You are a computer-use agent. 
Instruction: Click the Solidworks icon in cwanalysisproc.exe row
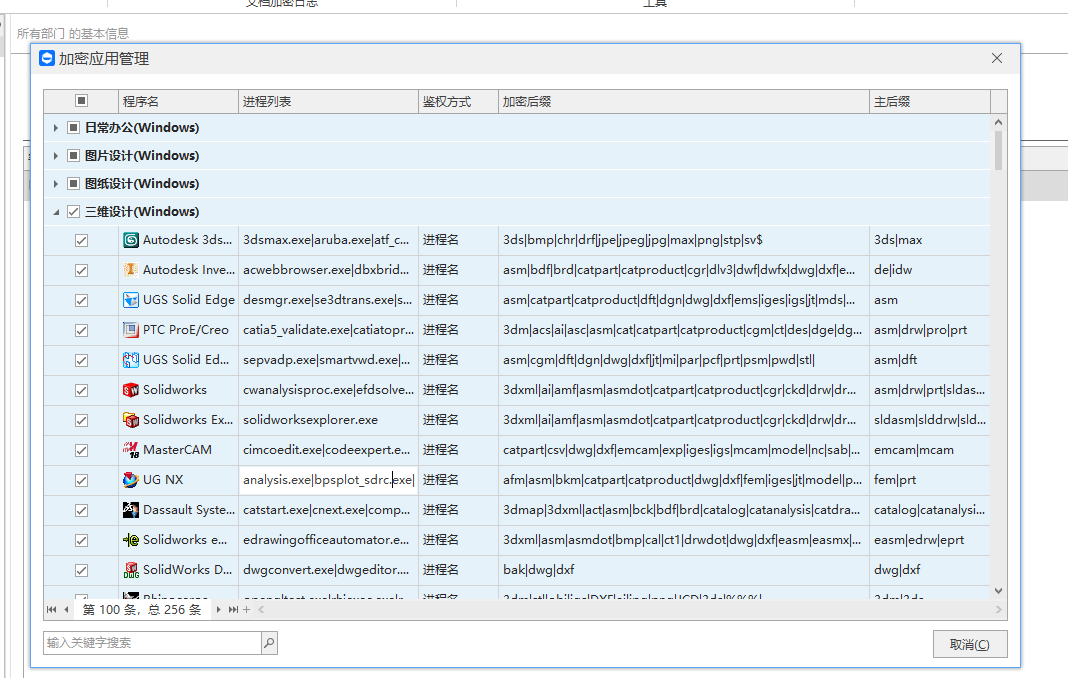pyautogui.click(x=131, y=390)
